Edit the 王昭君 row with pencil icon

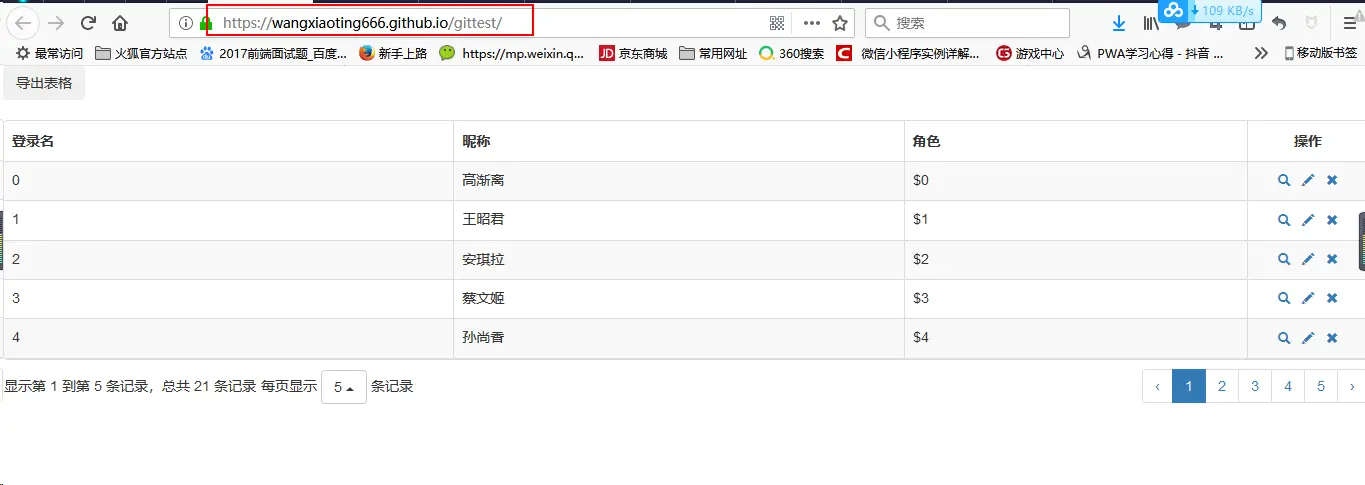coord(1308,220)
